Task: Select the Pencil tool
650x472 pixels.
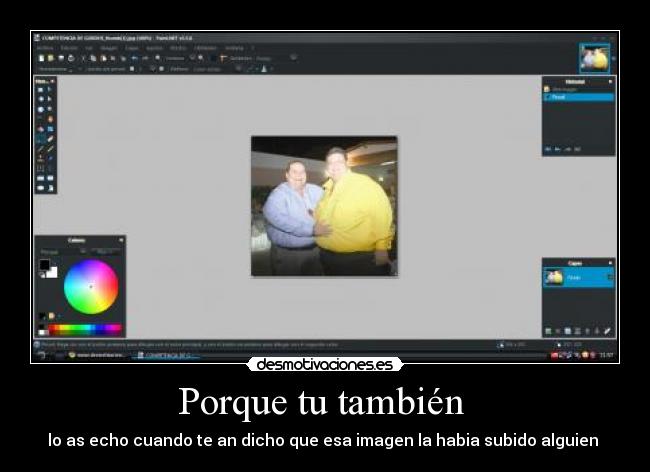Action: [x=41, y=149]
